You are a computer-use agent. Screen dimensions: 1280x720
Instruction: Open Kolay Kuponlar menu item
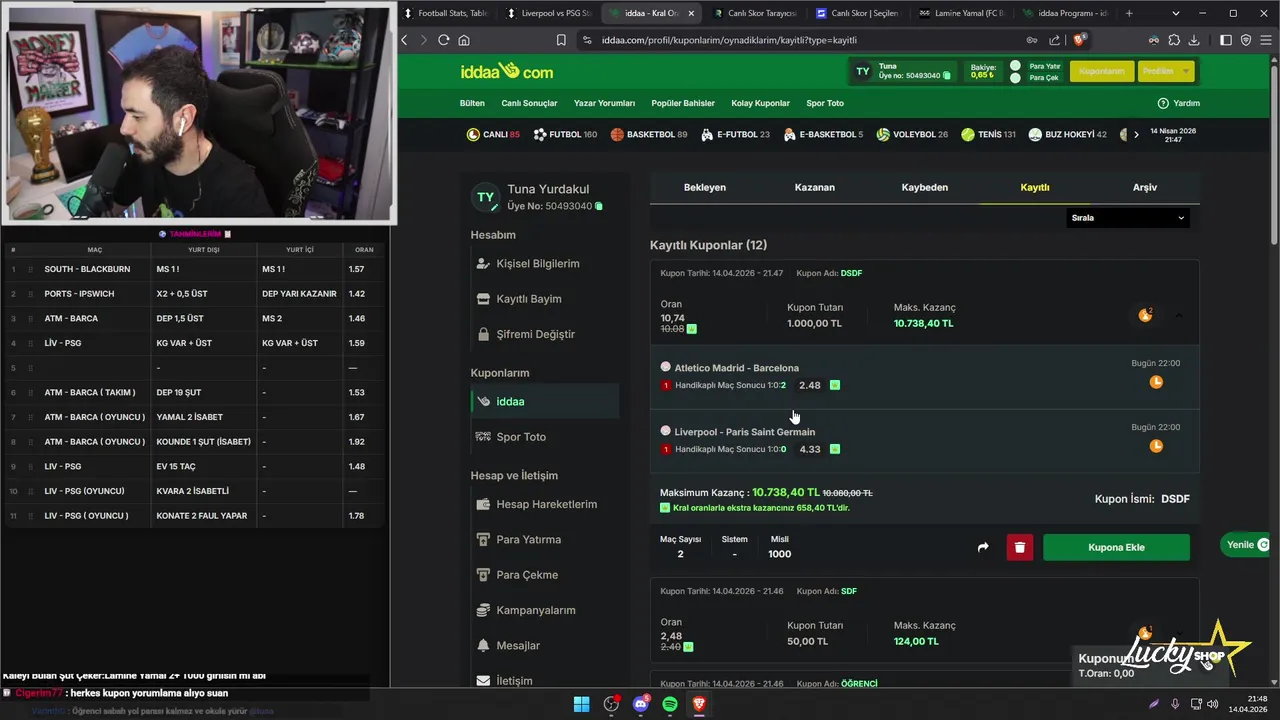(760, 103)
